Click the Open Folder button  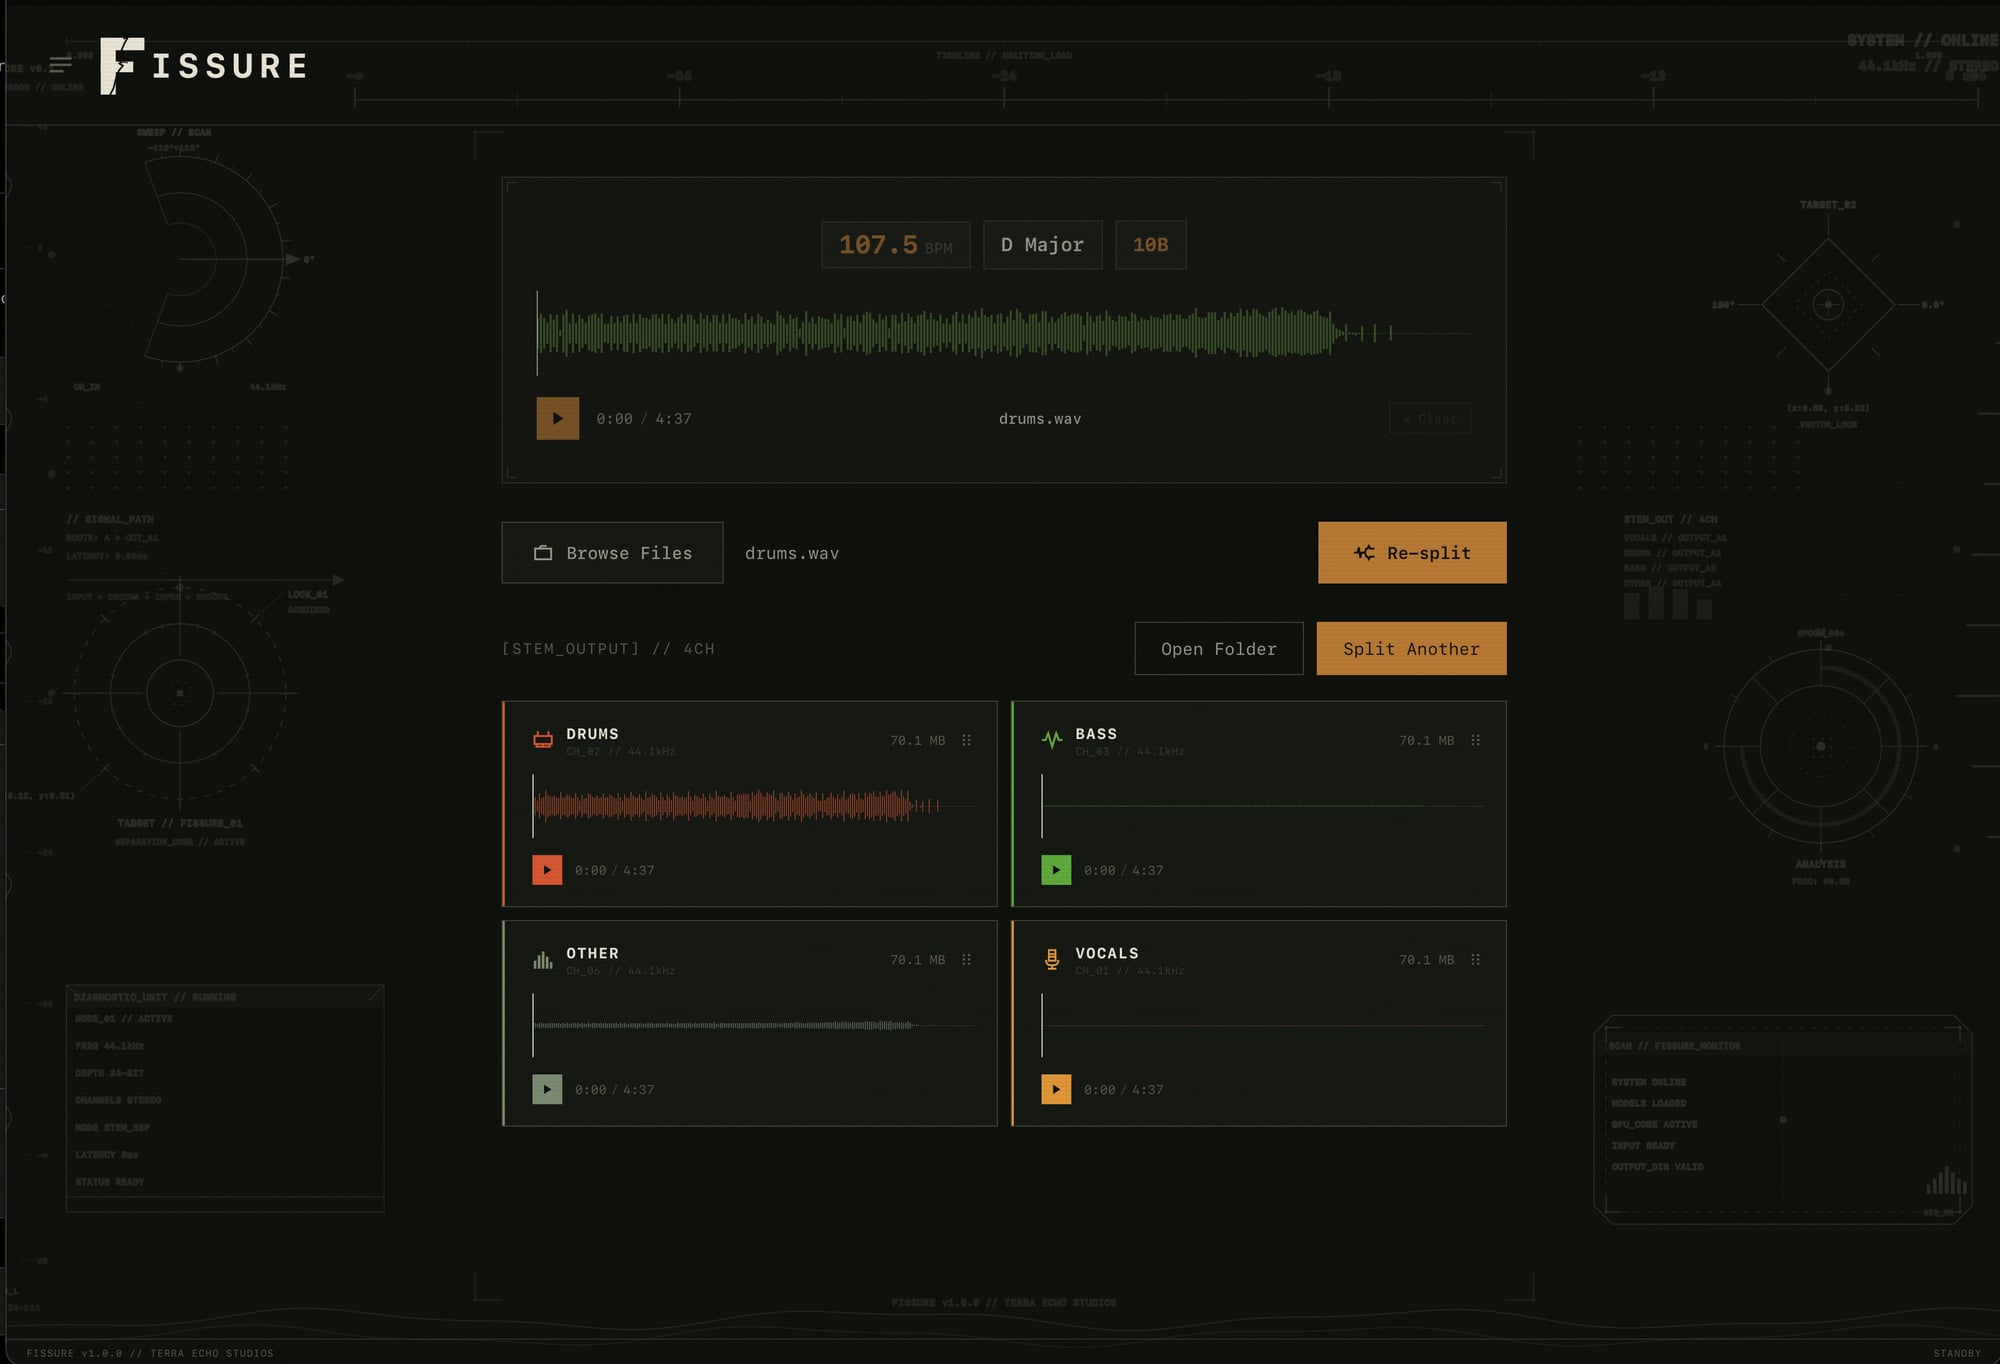[x=1219, y=648]
